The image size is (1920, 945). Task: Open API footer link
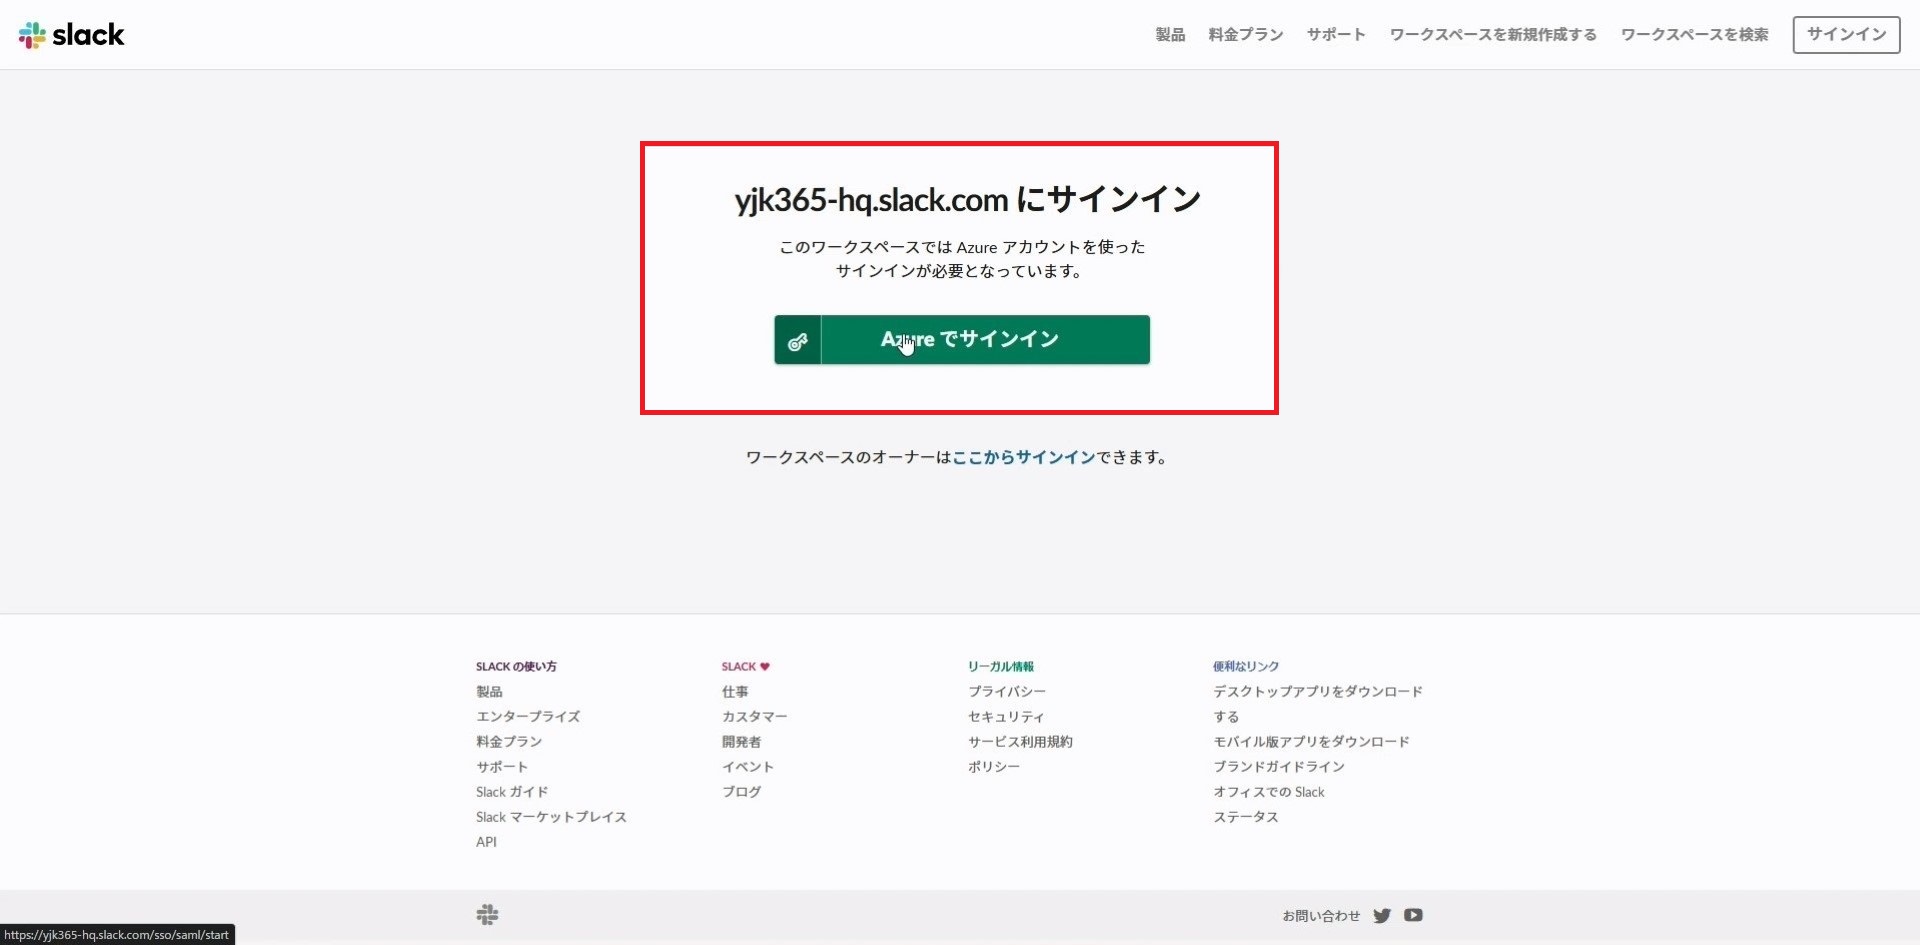486,841
